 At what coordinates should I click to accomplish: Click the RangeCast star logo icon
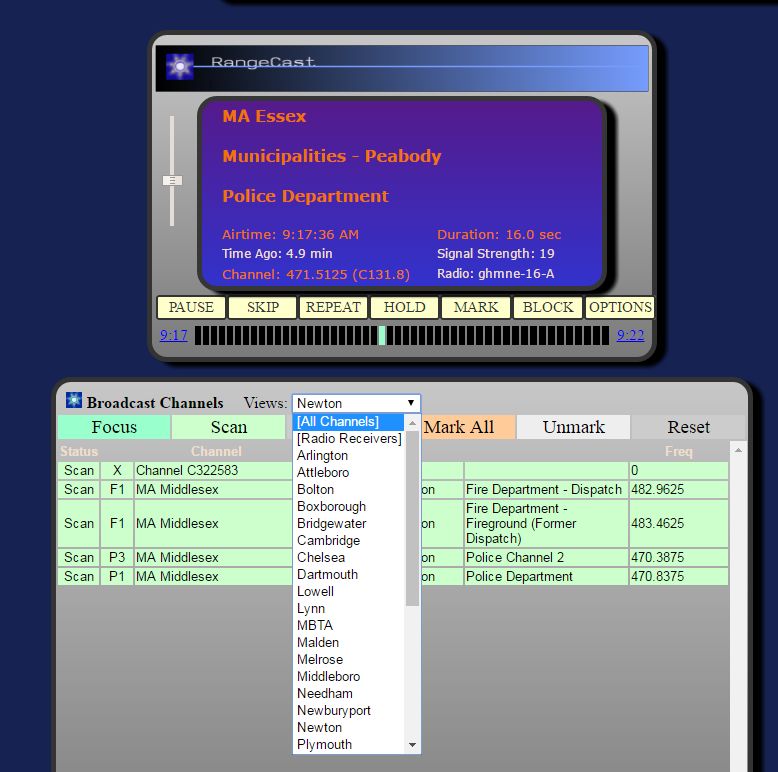(180, 67)
